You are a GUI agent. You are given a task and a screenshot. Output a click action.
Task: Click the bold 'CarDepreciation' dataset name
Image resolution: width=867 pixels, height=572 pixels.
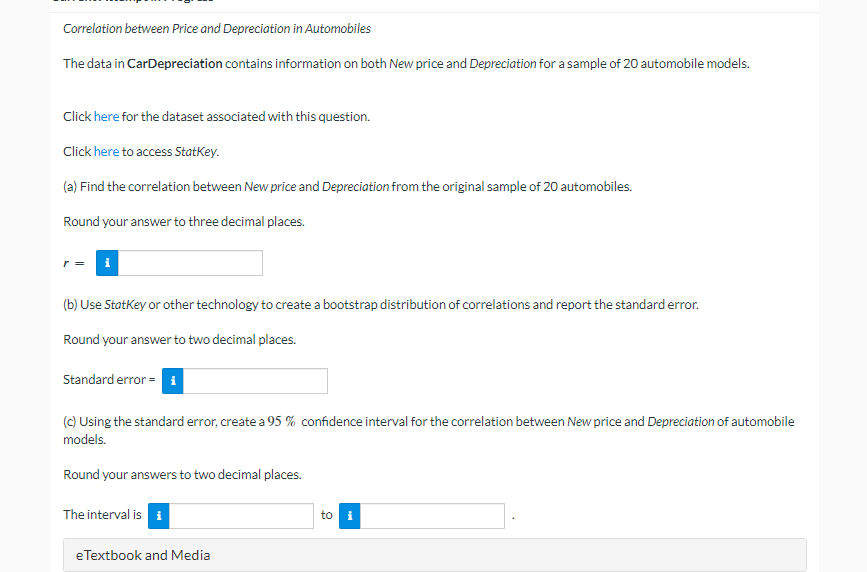tap(175, 64)
